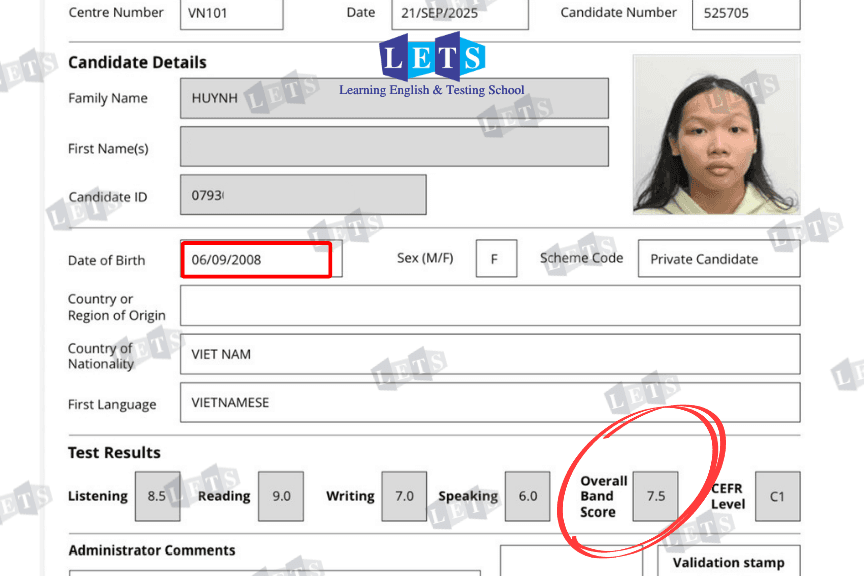864x576 pixels.
Task: Select the Centre Number field showing VN101
Action: (230, 14)
